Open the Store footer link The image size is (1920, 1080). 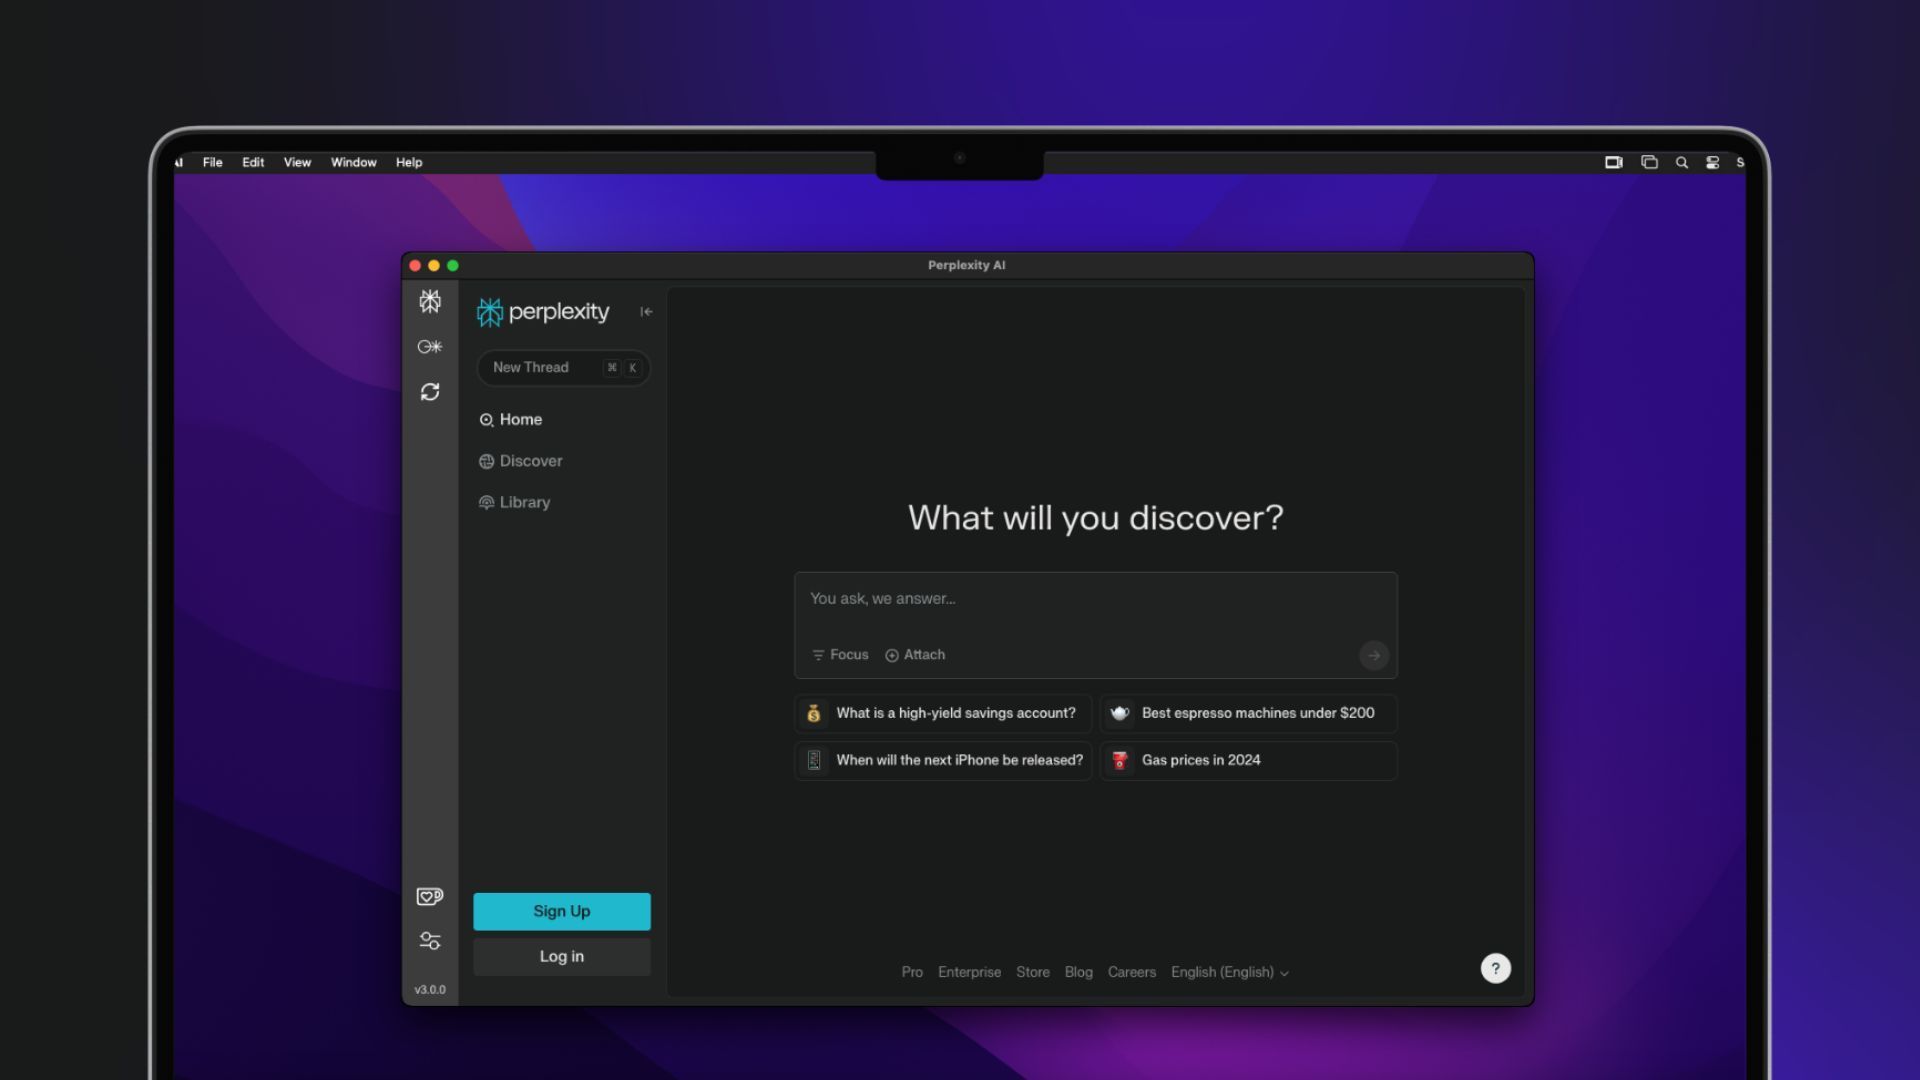(x=1033, y=973)
